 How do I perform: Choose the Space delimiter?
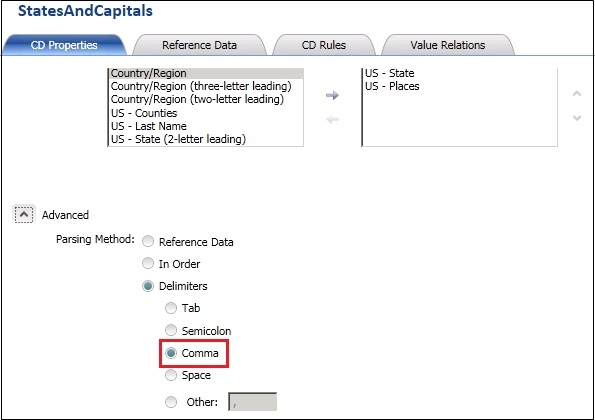(171, 375)
